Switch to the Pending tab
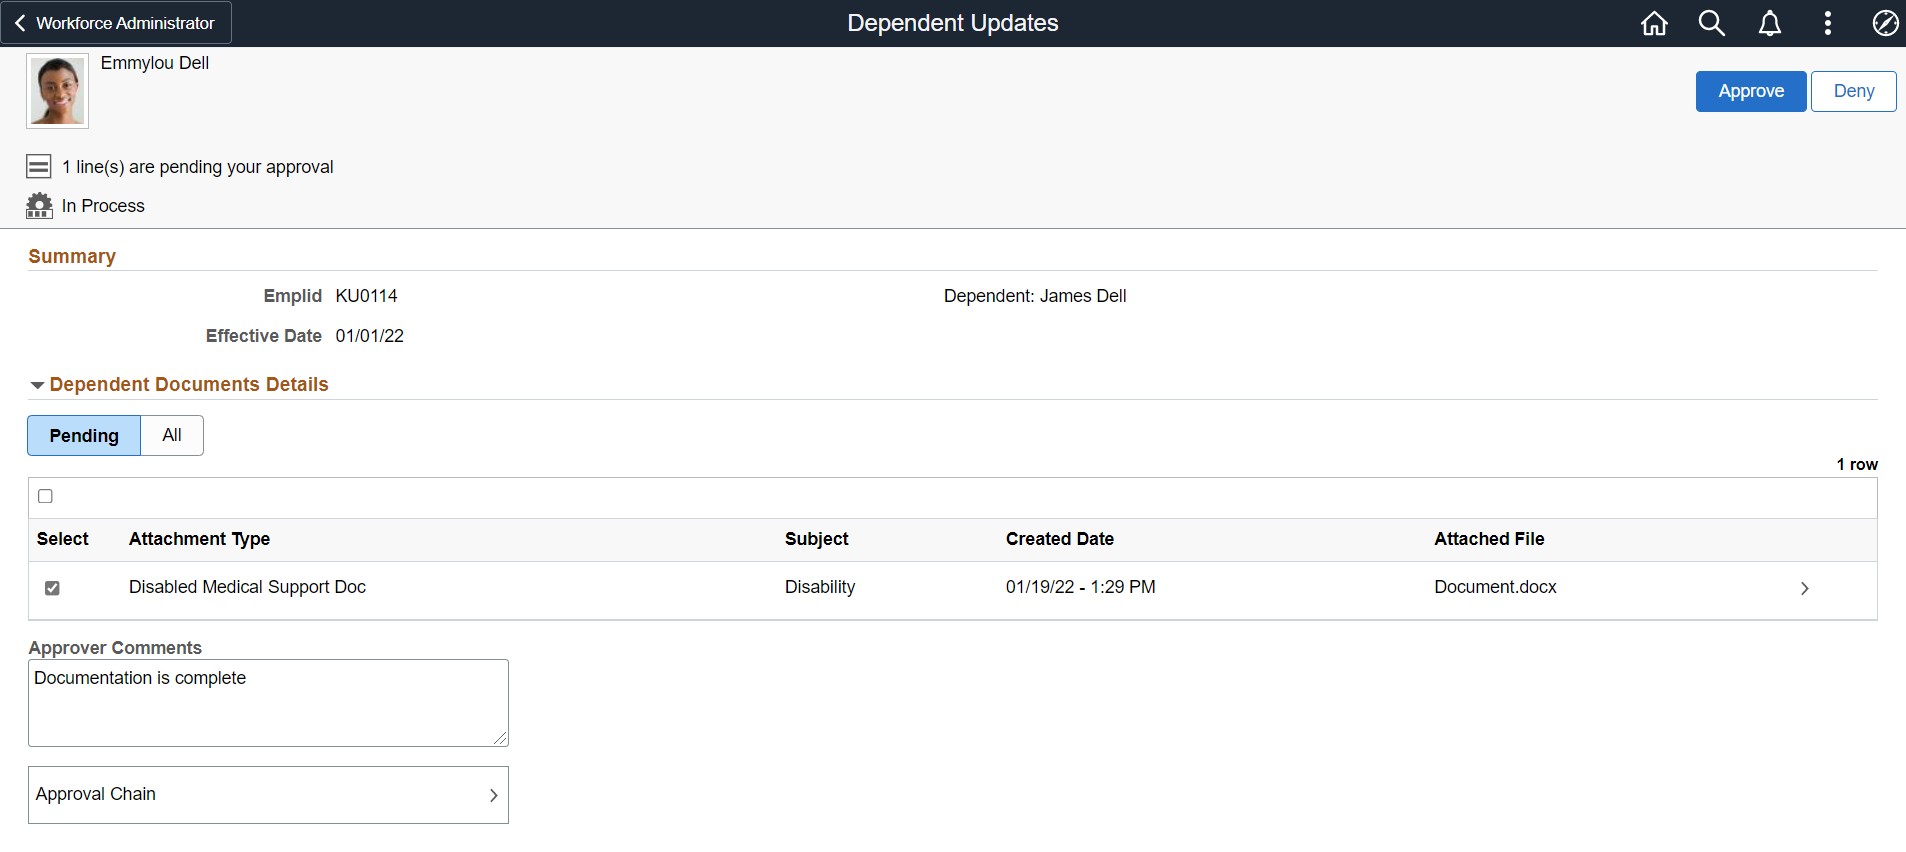The height and width of the screenshot is (852, 1906). tap(84, 436)
